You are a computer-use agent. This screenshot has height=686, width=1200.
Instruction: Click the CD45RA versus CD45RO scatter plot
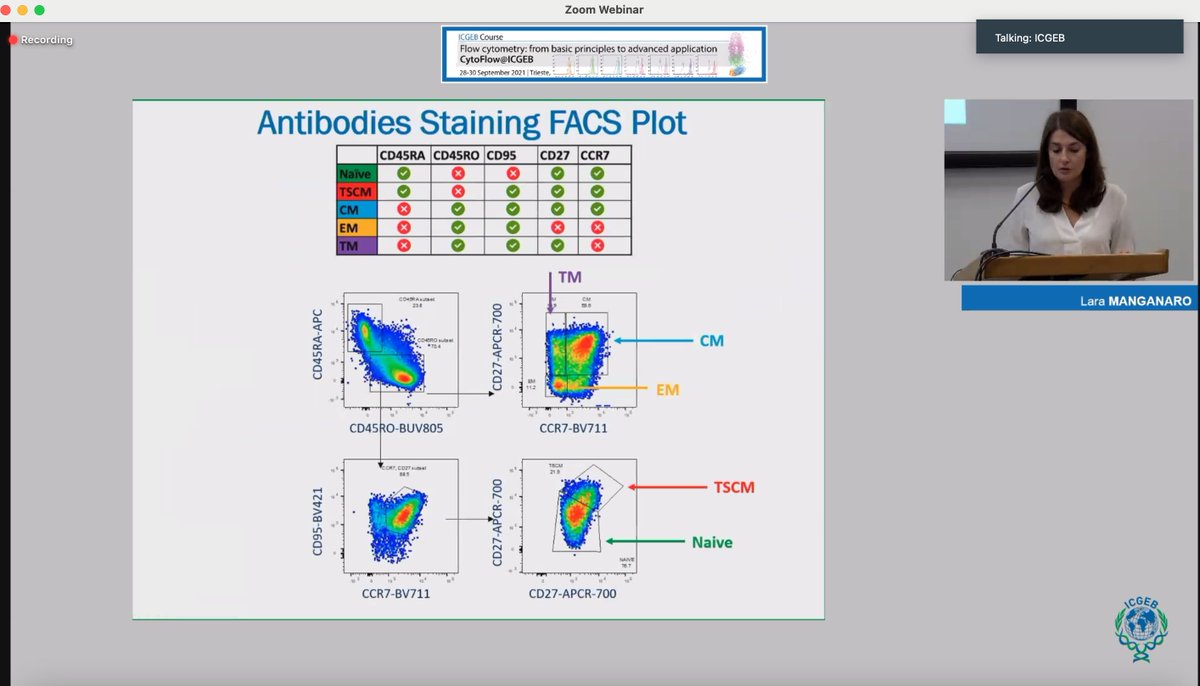tap(401, 350)
